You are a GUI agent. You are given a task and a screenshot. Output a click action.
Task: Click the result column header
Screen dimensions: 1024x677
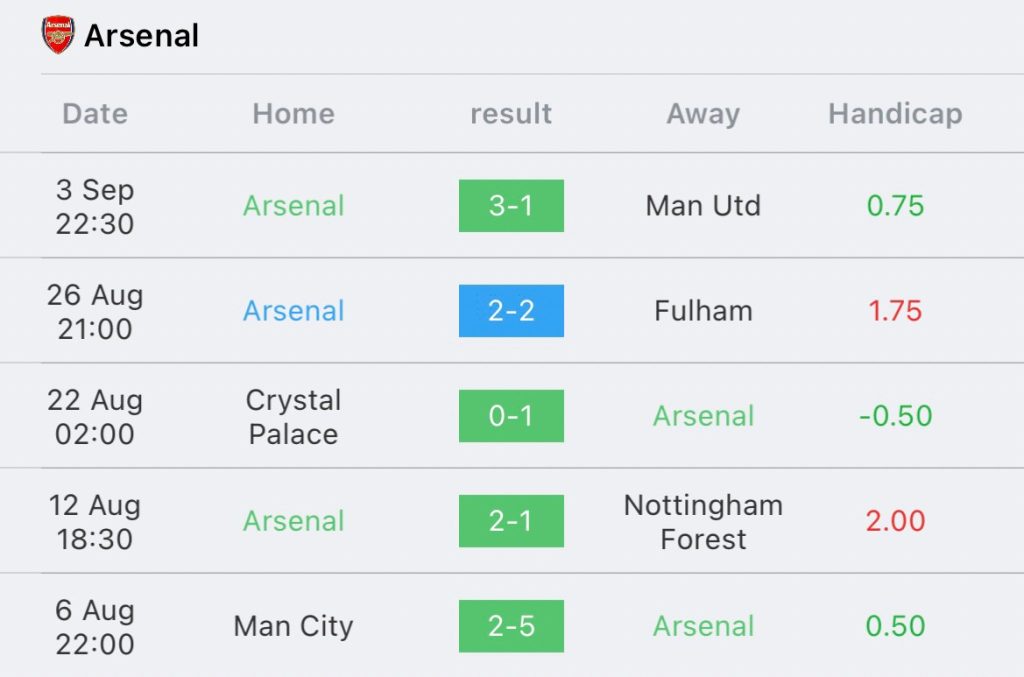(x=511, y=114)
